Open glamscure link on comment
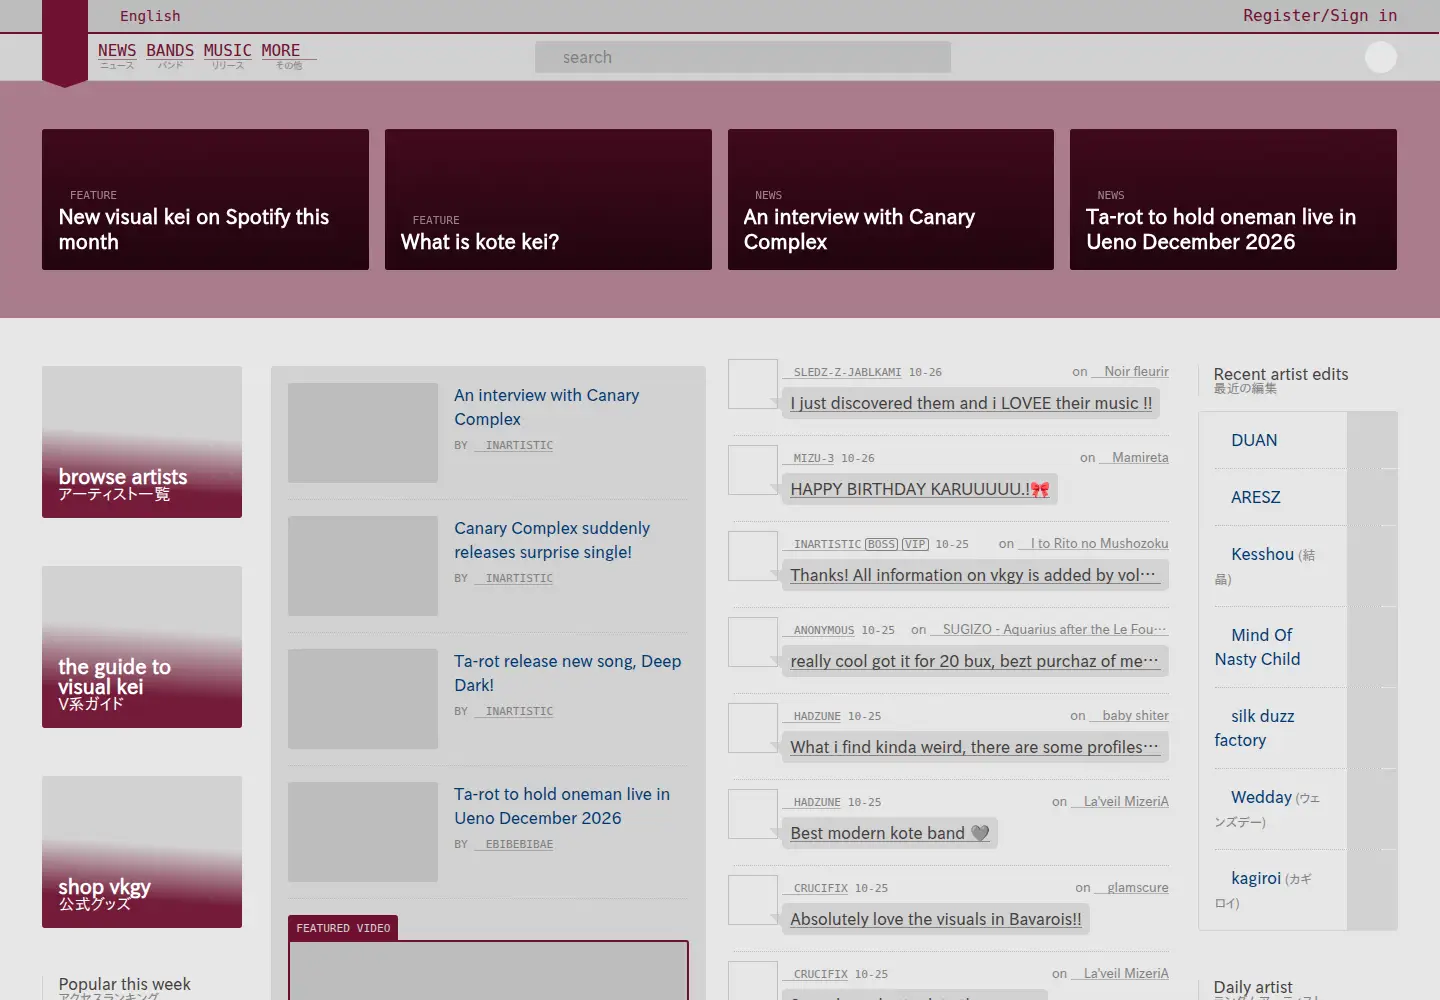 point(1132,887)
